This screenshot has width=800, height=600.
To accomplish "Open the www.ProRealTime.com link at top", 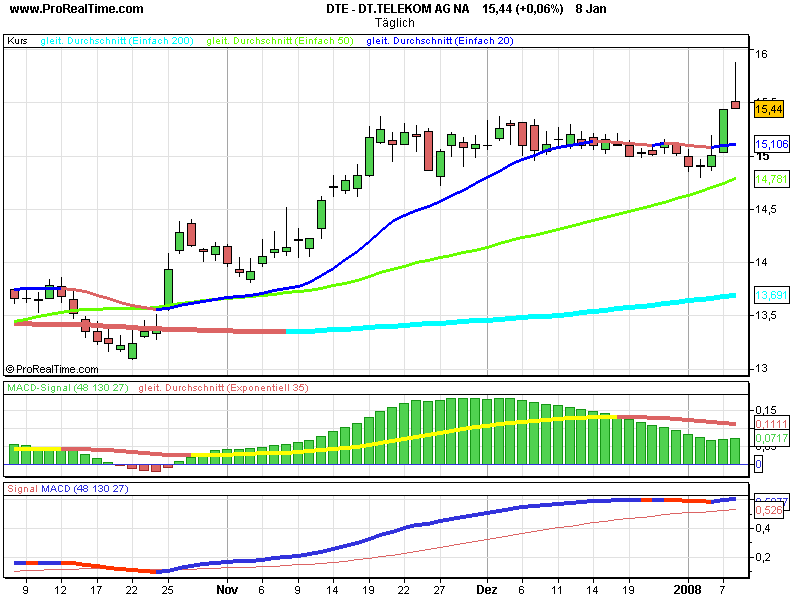I will pyautogui.click(x=74, y=9).
